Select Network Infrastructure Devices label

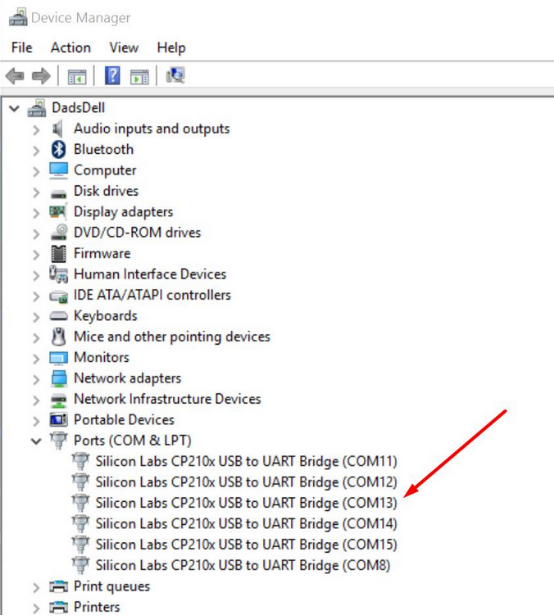coord(167,399)
